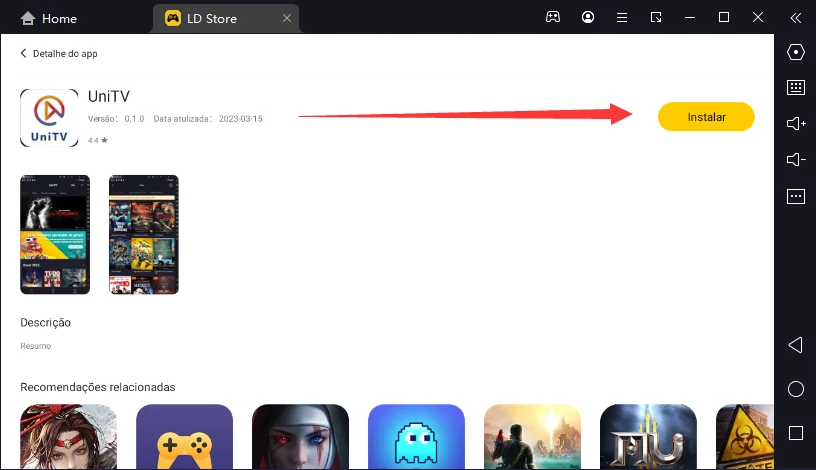Screen dimensions: 816x470
Task: Open the MU recommended game icon
Action: 648,437
